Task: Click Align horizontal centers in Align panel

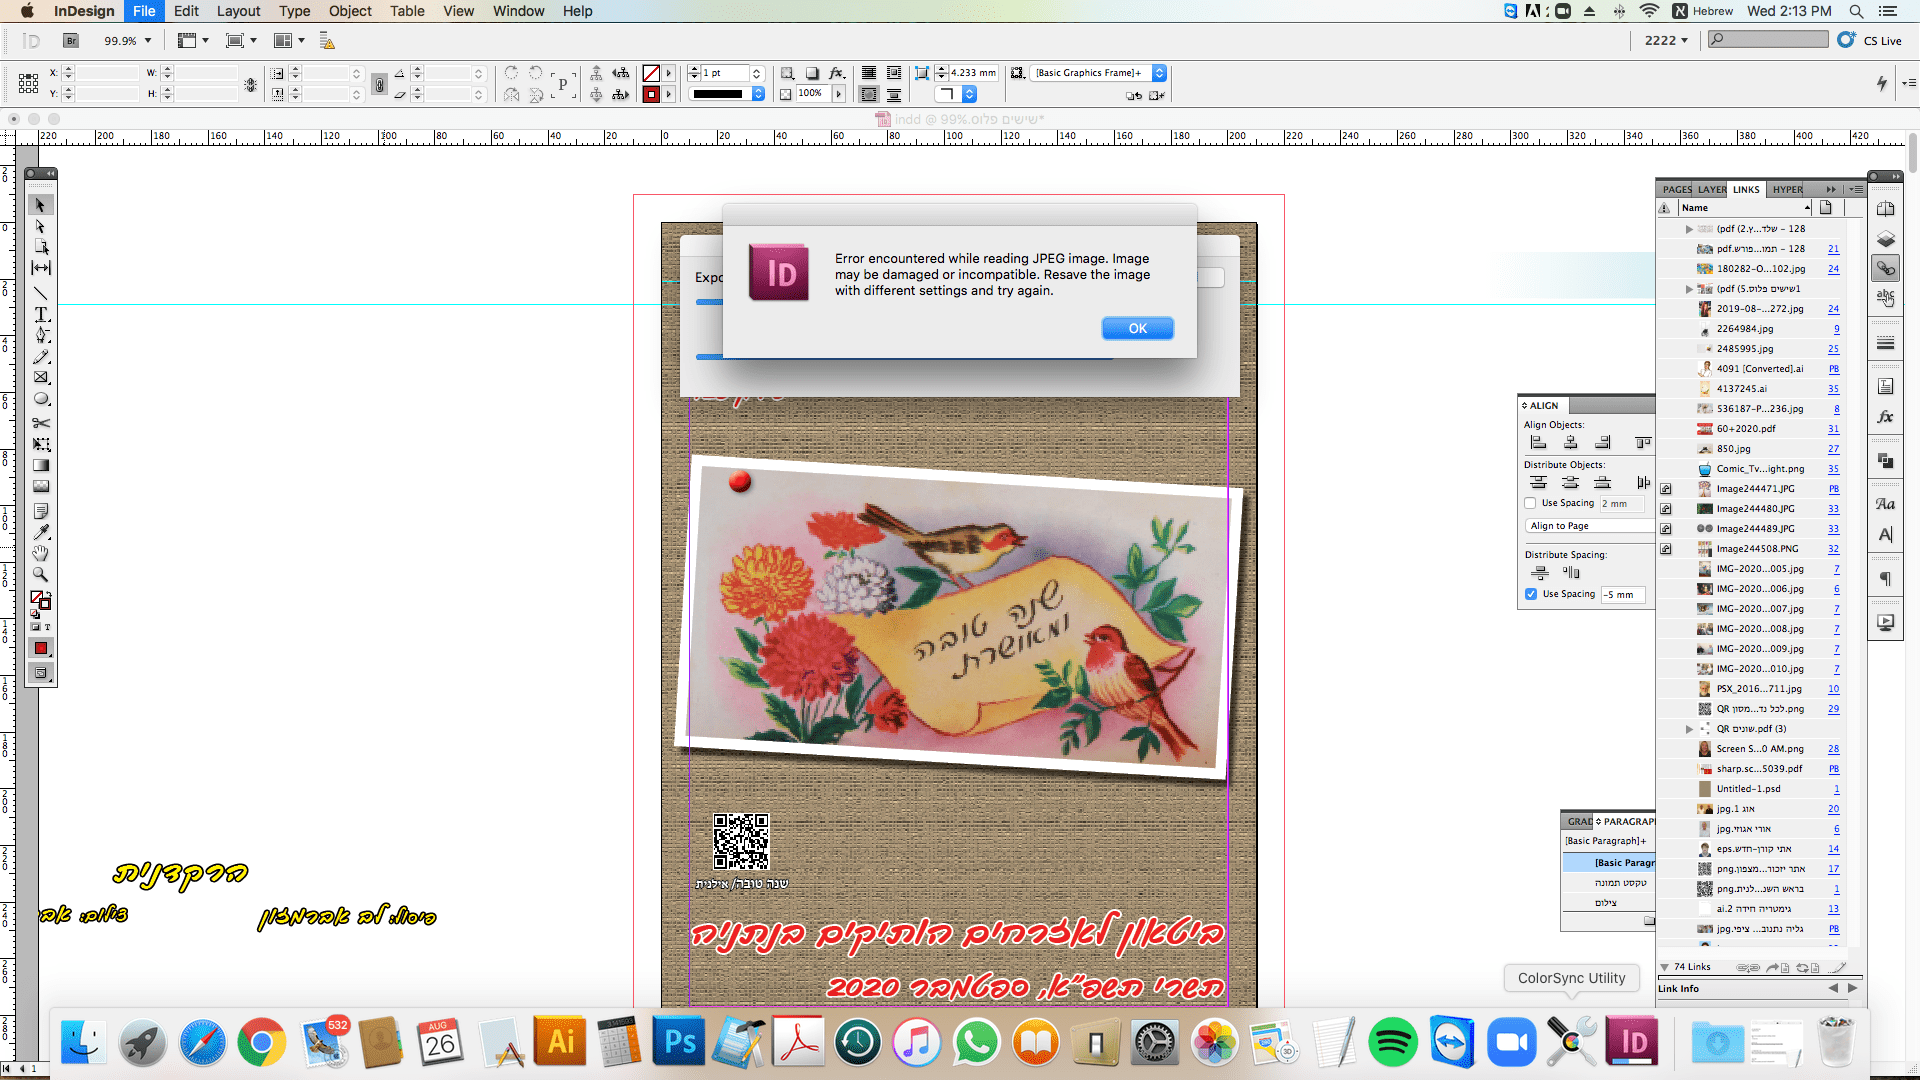Action: [1571, 442]
